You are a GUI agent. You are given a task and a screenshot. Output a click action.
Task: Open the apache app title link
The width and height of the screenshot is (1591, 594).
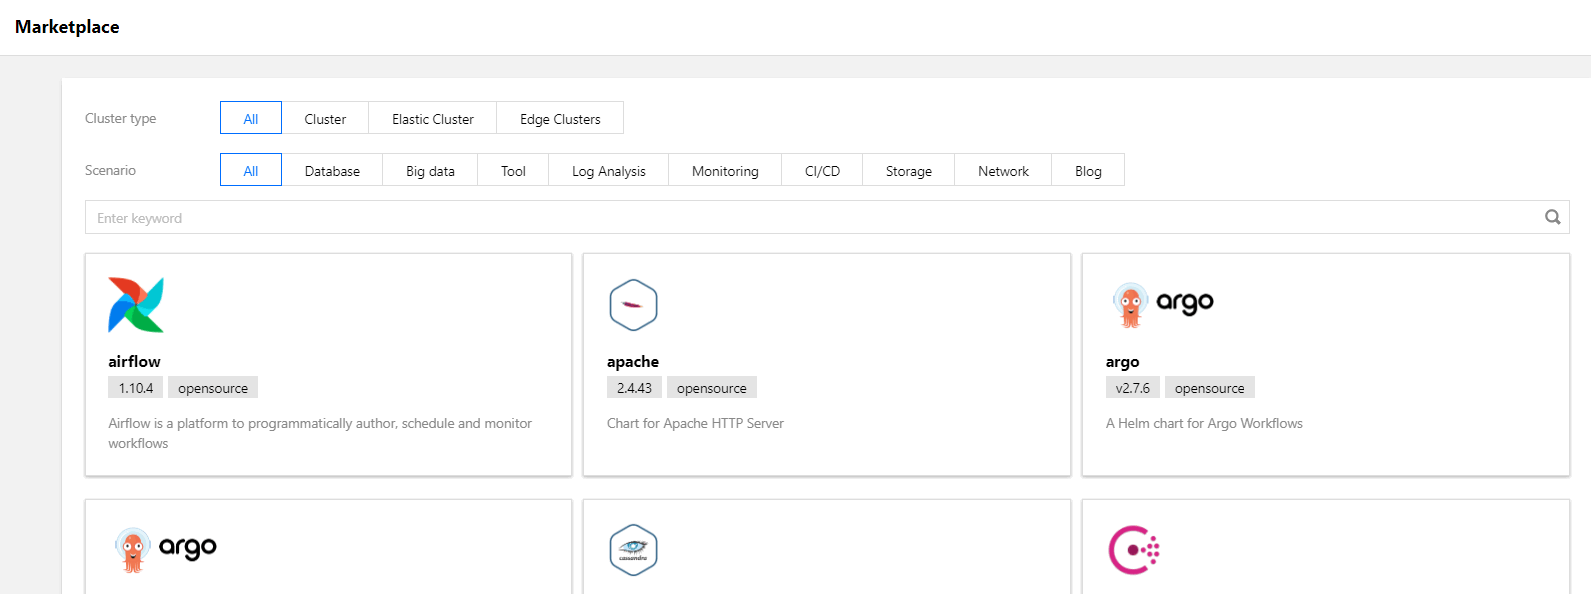633,361
